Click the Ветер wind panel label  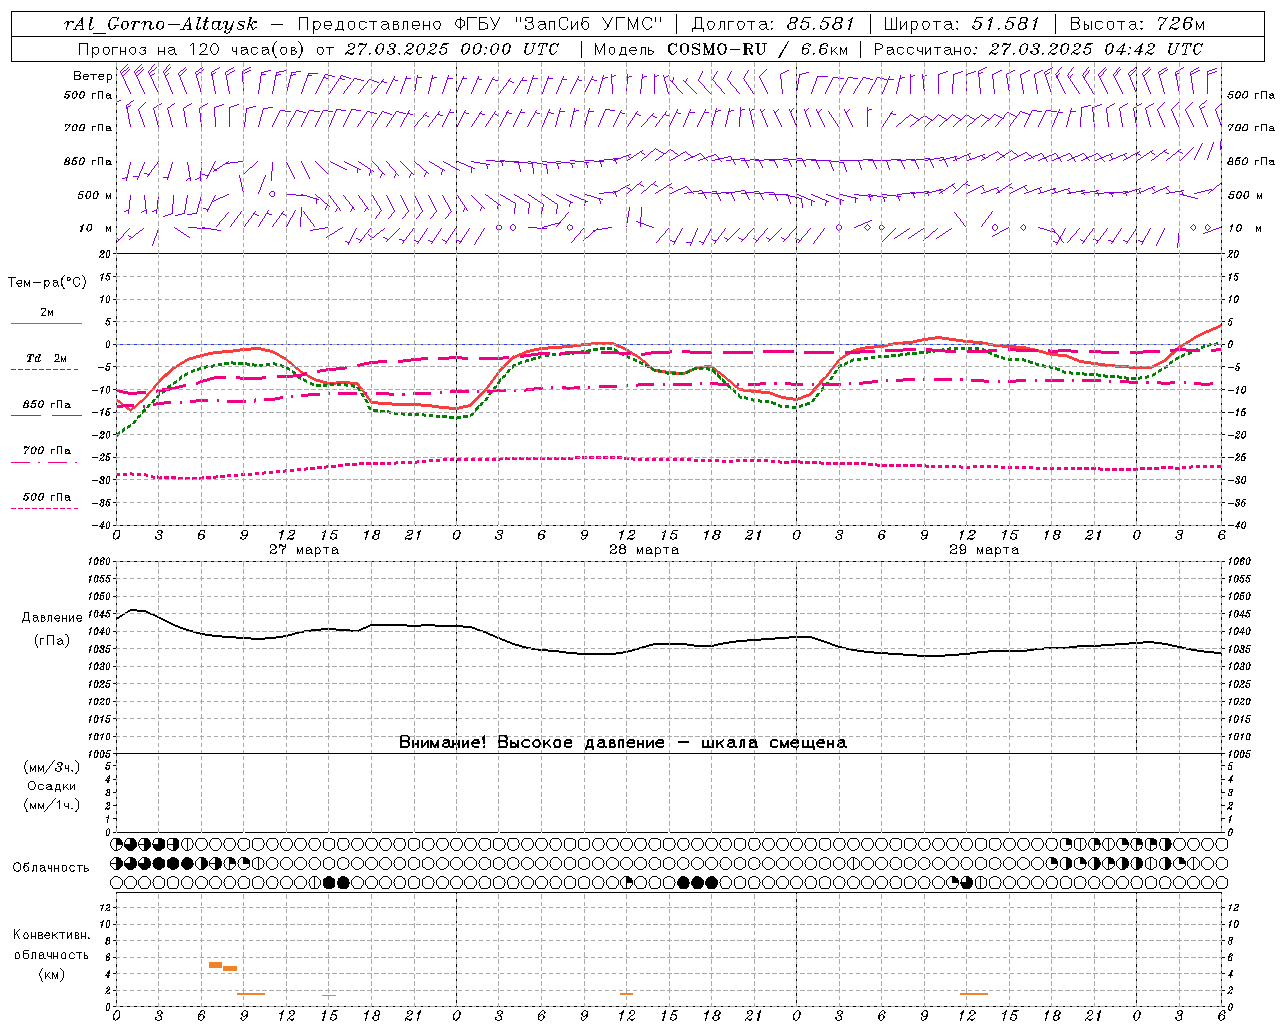(x=92, y=76)
